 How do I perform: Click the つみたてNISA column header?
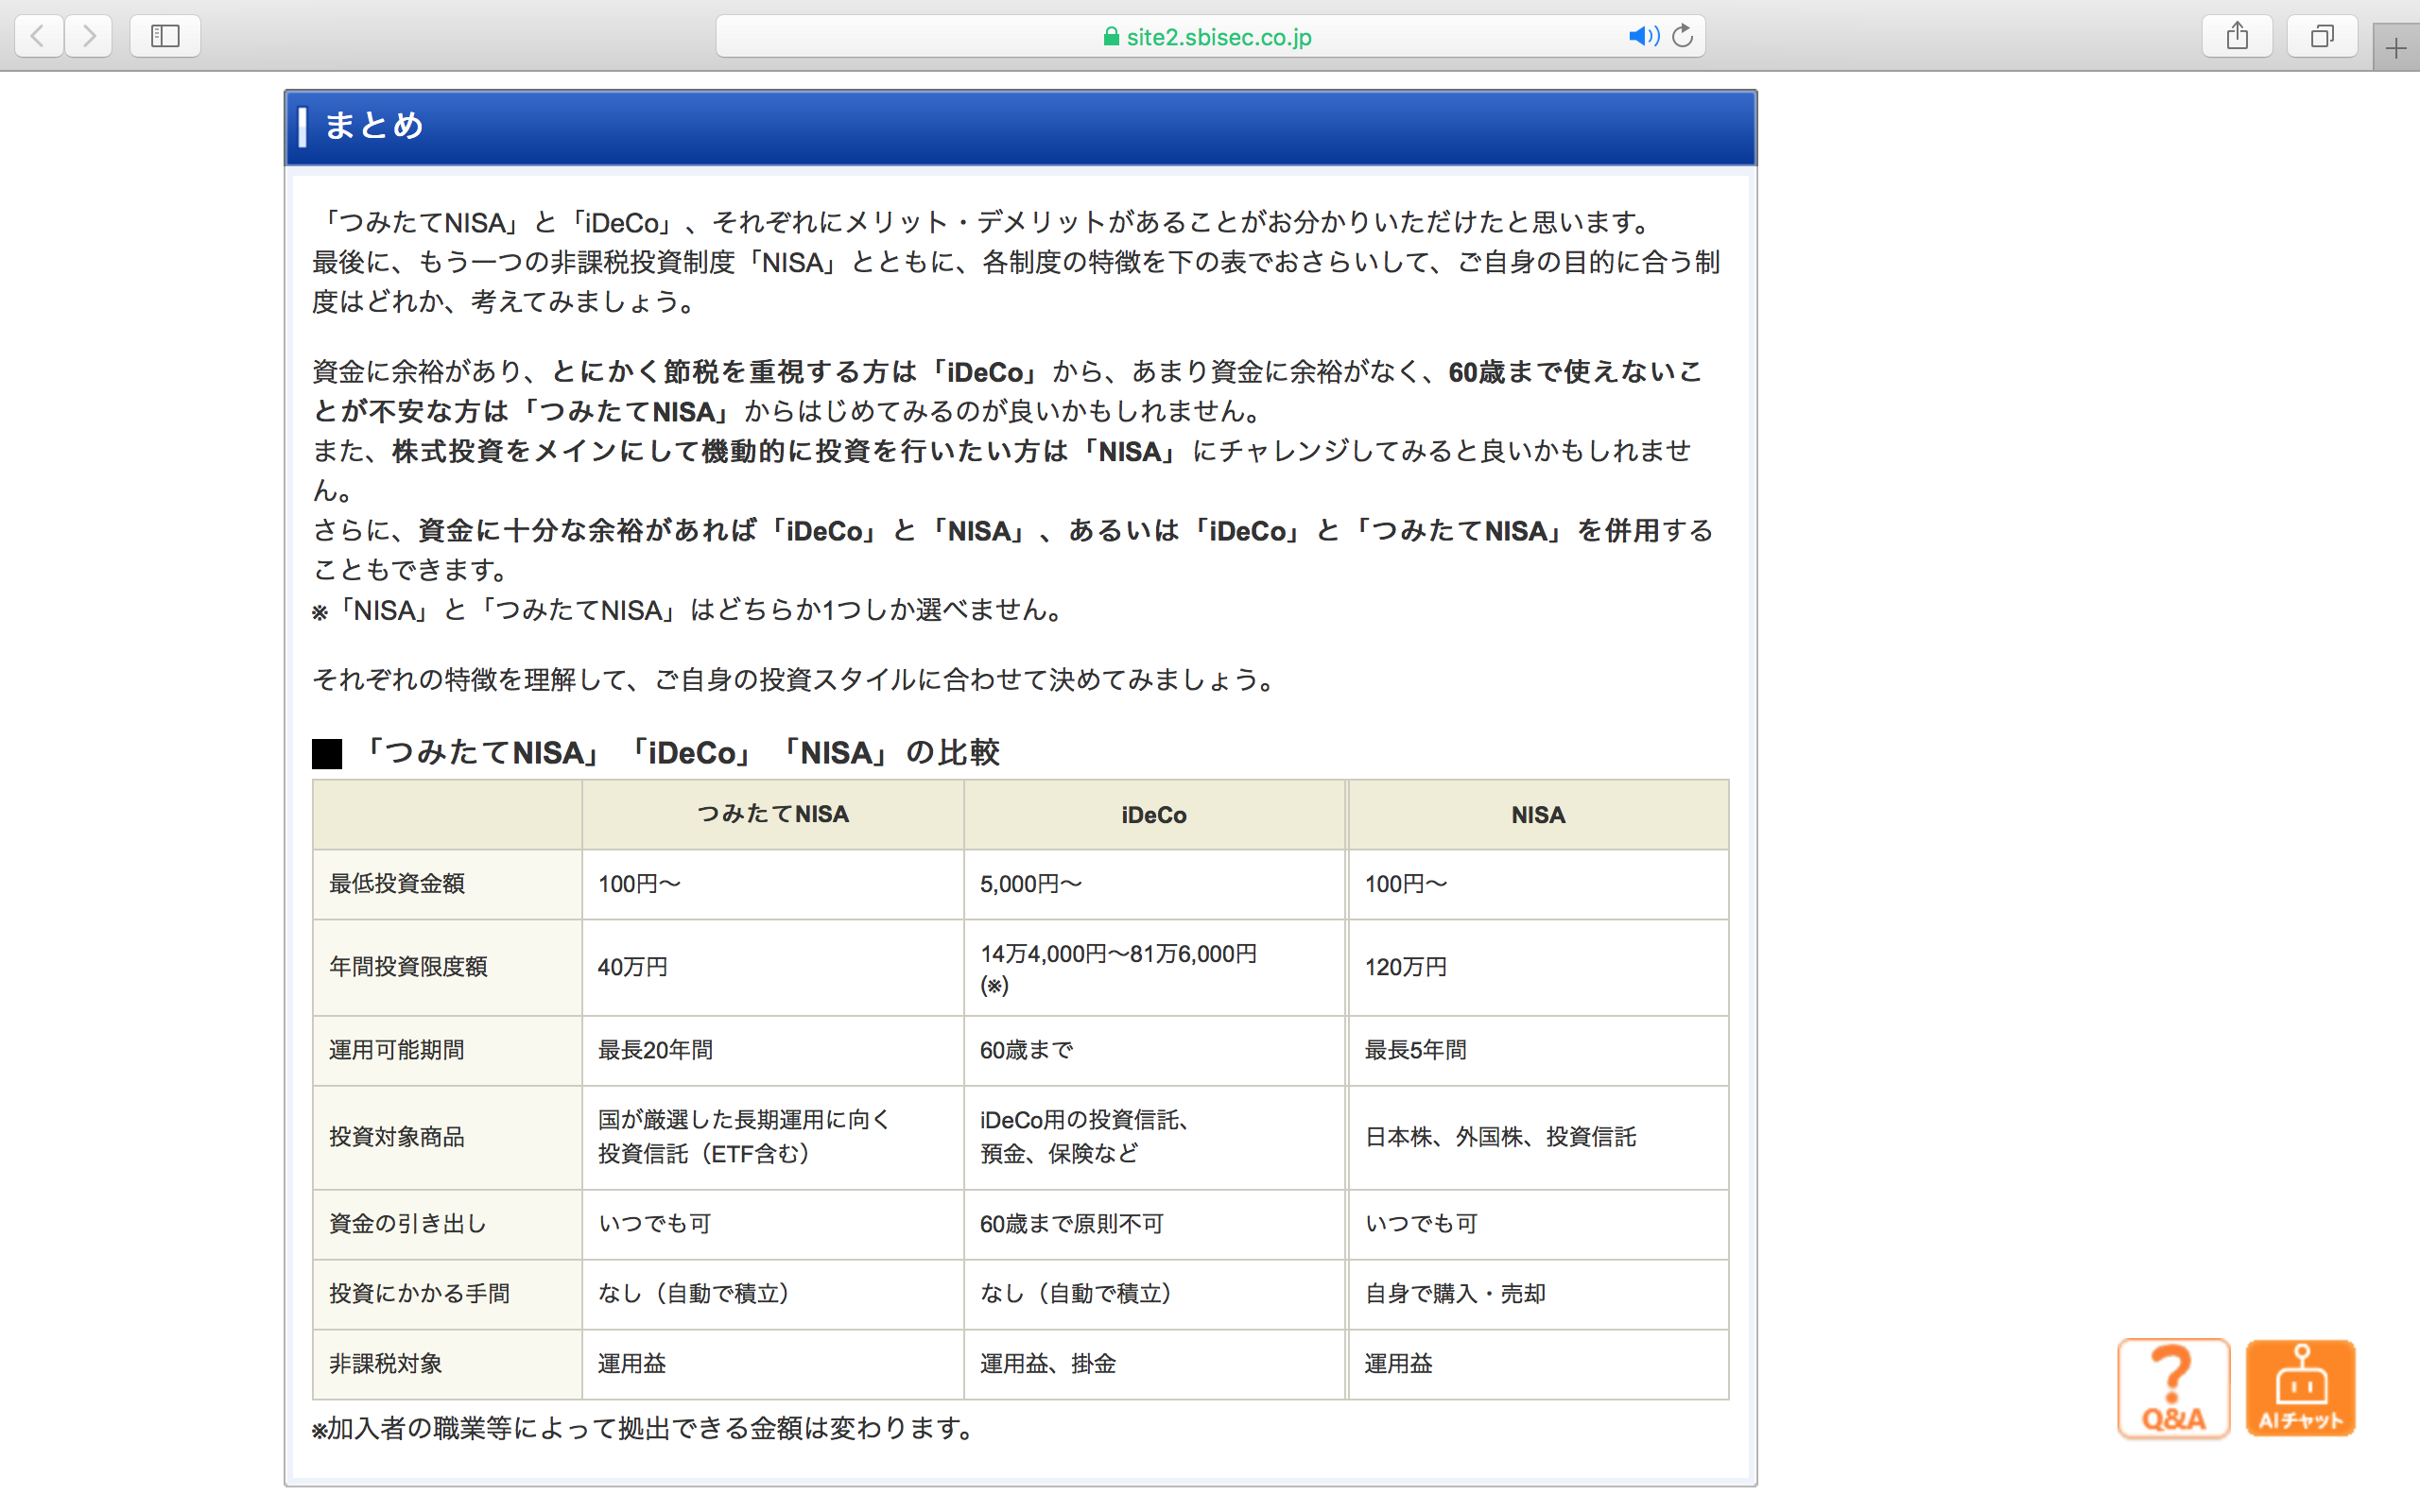(772, 814)
